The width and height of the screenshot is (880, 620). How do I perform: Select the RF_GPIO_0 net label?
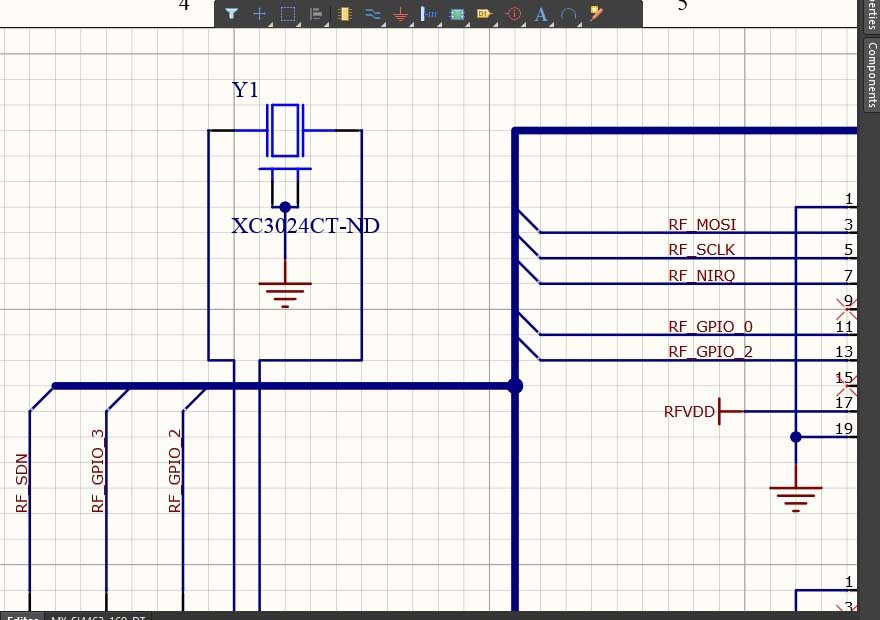click(x=710, y=327)
